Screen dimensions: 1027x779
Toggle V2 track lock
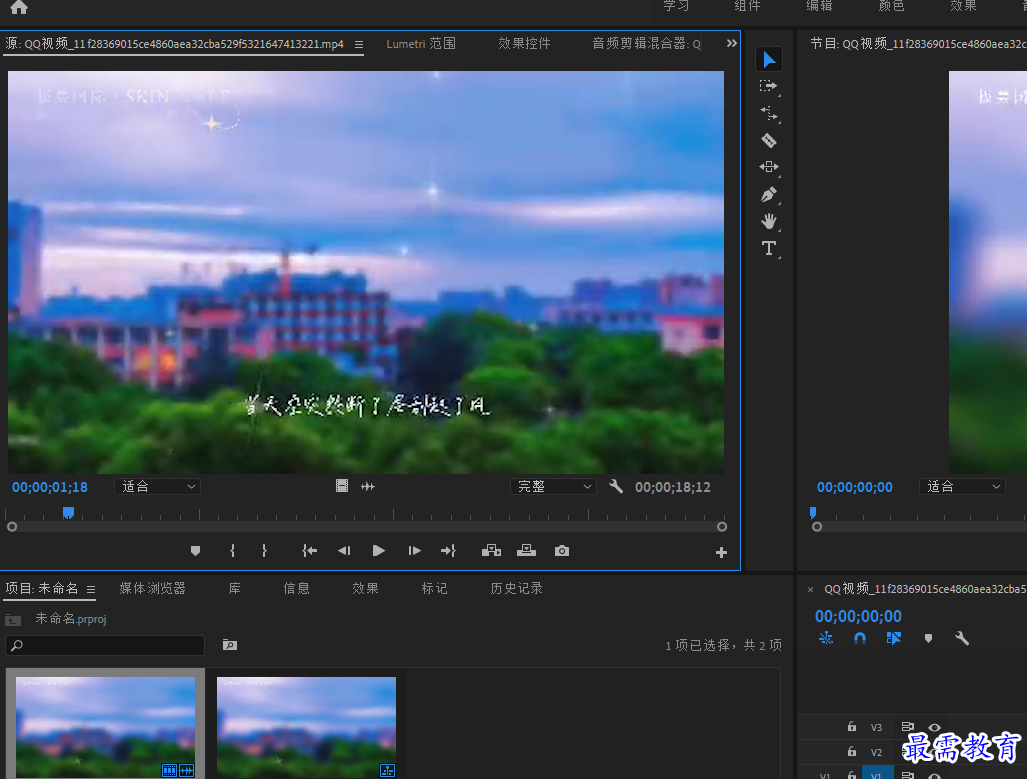(x=851, y=751)
